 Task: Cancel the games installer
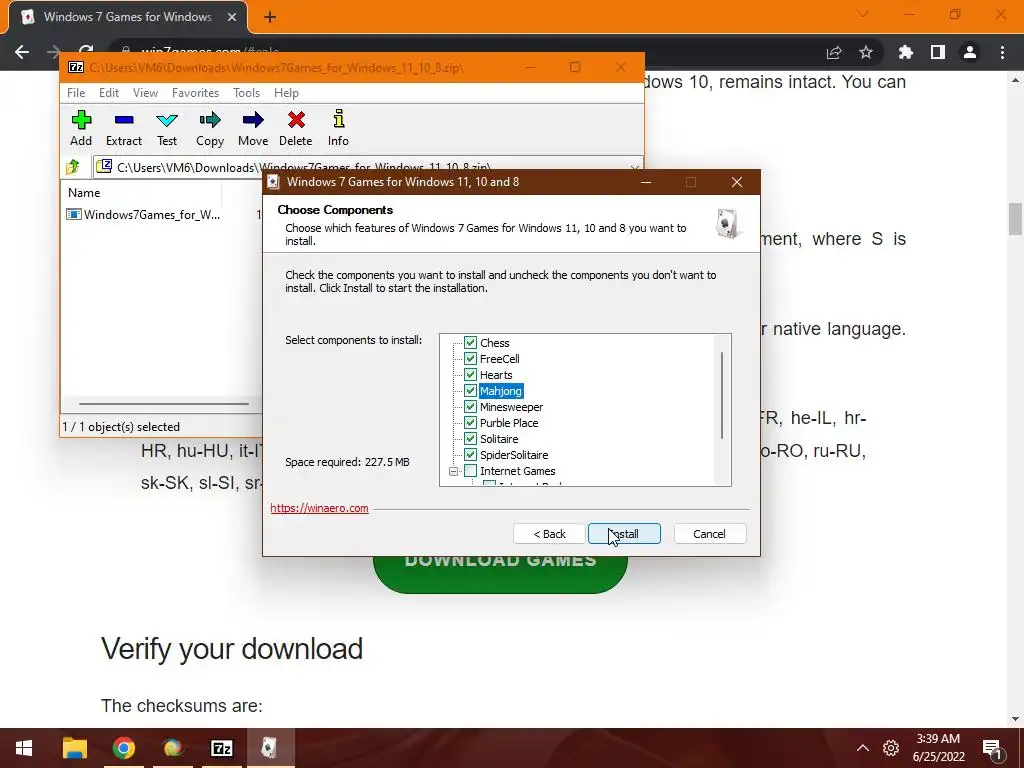click(709, 534)
